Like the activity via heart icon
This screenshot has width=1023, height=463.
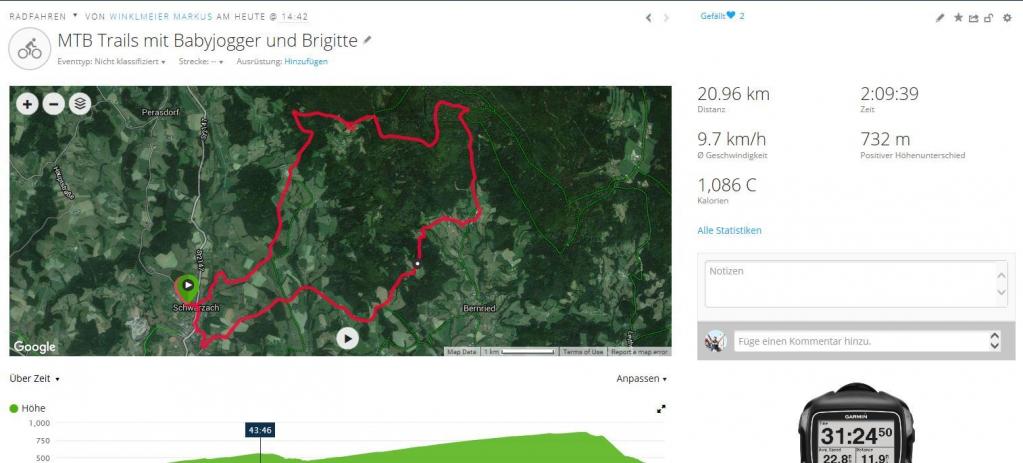pyautogui.click(x=731, y=16)
